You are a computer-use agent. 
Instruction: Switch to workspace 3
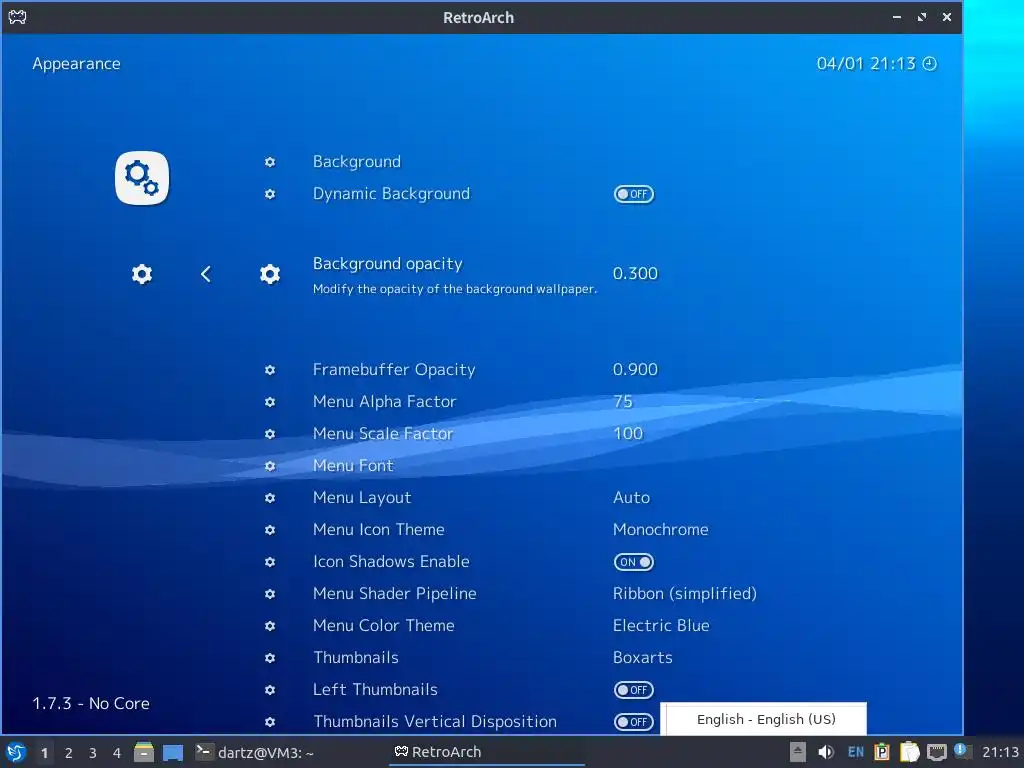(x=93, y=753)
